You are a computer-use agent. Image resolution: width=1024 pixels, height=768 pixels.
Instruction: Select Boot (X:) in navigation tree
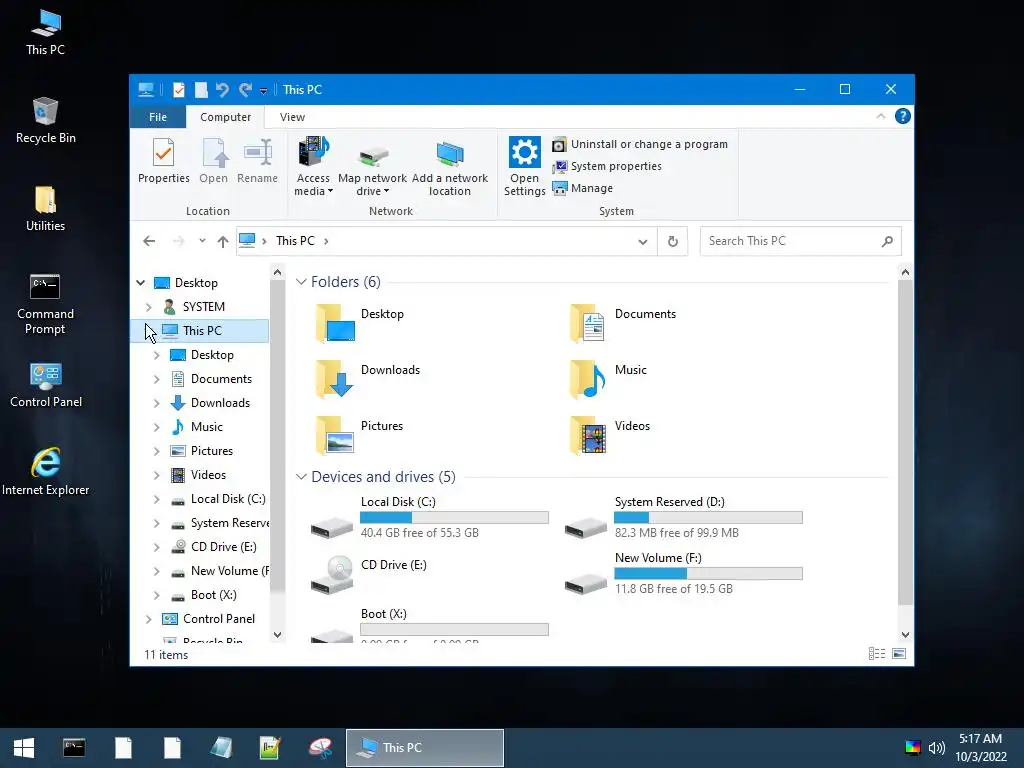[x=213, y=595]
